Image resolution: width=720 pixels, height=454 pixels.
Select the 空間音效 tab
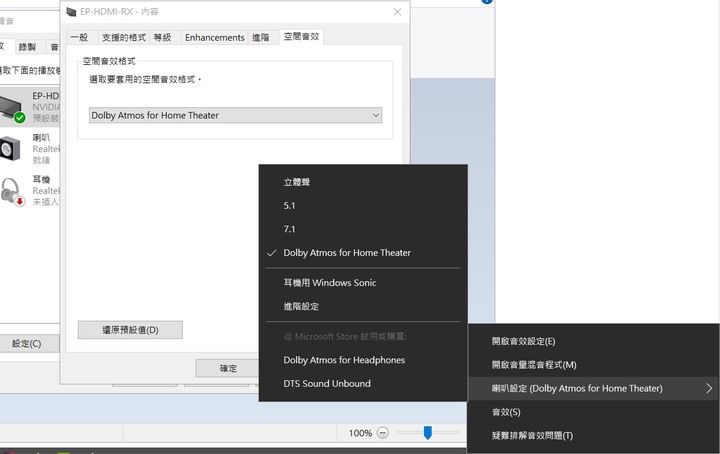click(x=301, y=37)
